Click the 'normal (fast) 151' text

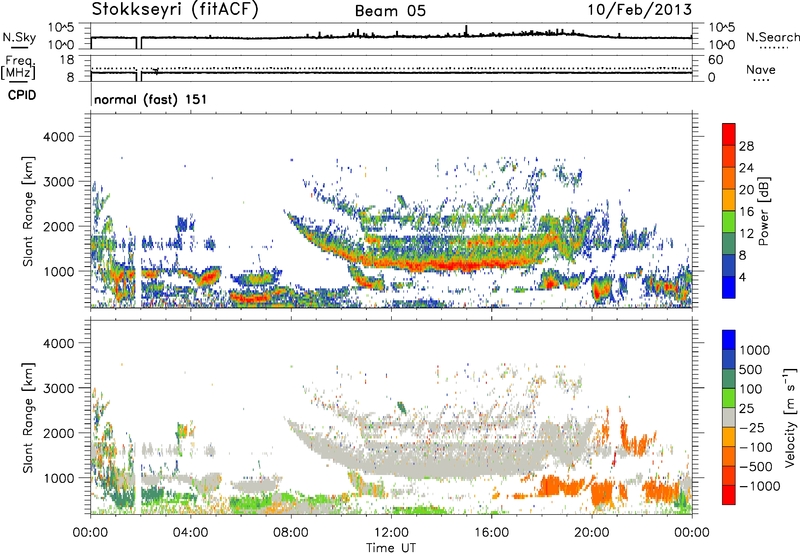coord(151,99)
